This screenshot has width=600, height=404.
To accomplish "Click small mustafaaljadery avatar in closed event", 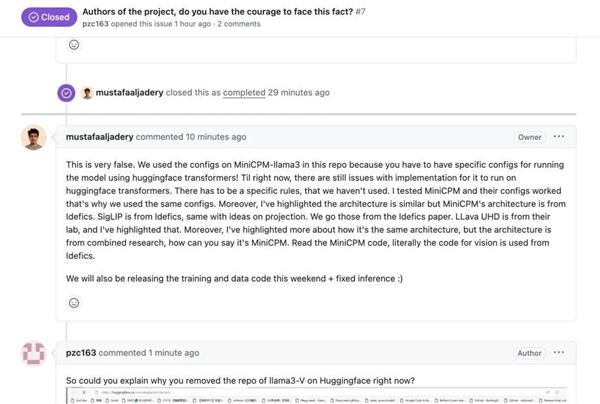I will 87,93.
